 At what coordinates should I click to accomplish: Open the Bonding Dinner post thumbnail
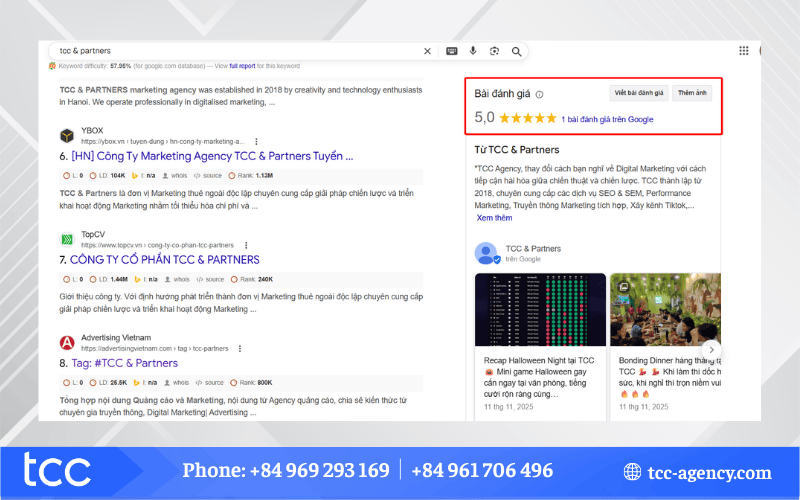[666, 310]
